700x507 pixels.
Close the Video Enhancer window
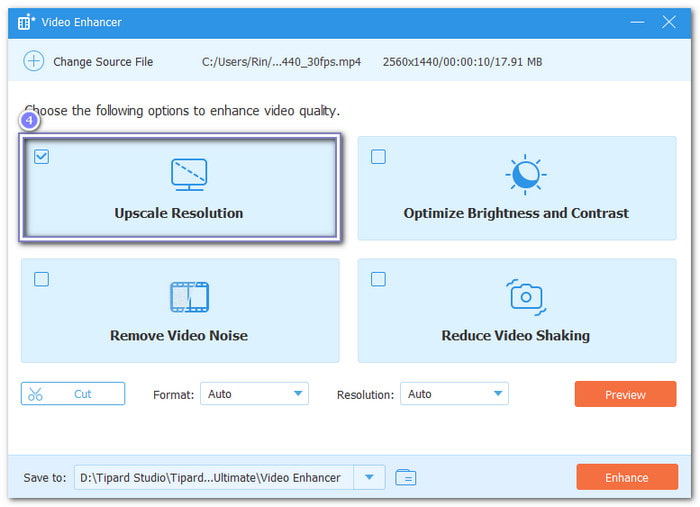[668, 22]
